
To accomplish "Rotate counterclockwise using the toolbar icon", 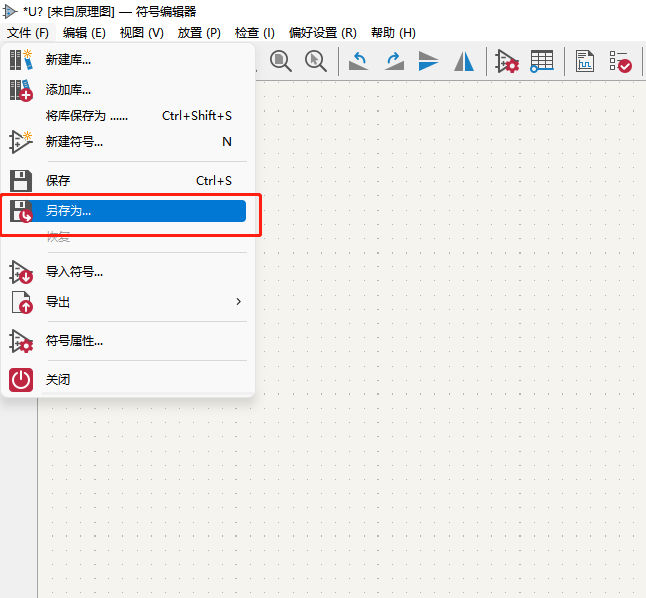I will point(358,61).
